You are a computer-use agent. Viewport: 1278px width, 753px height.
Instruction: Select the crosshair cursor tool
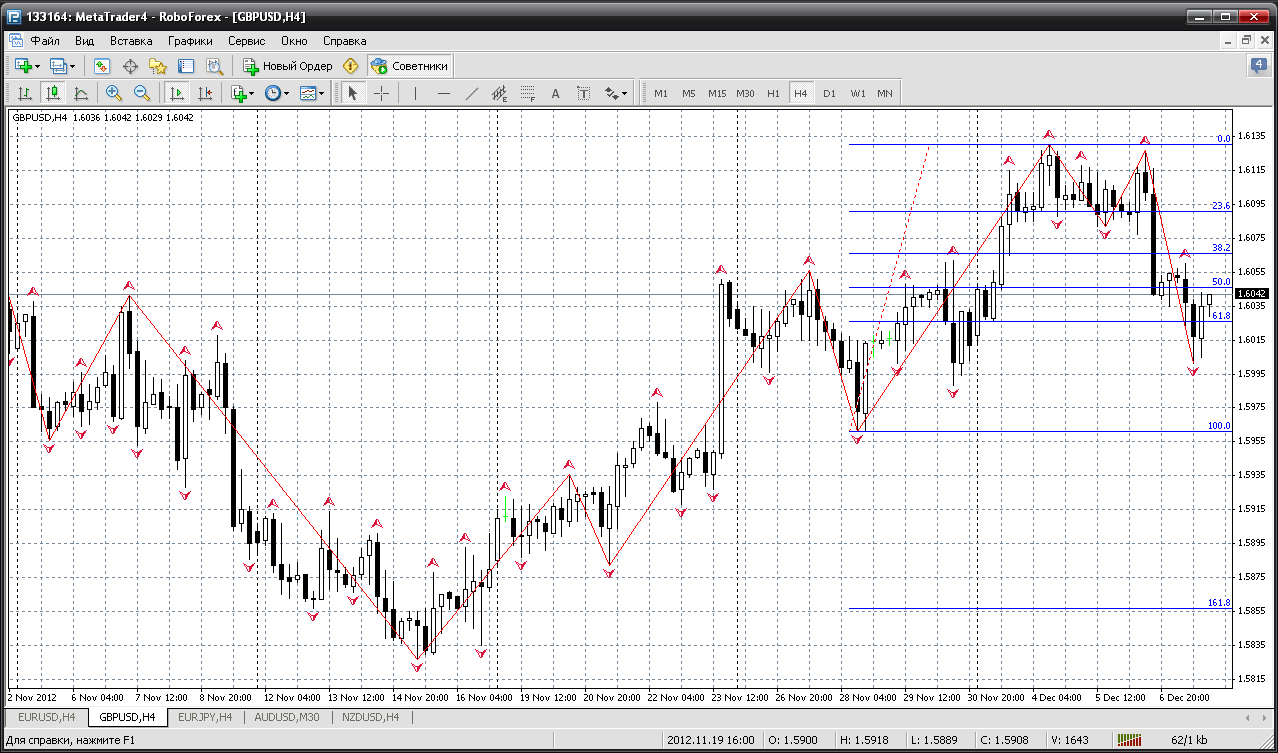tap(382, 93)
